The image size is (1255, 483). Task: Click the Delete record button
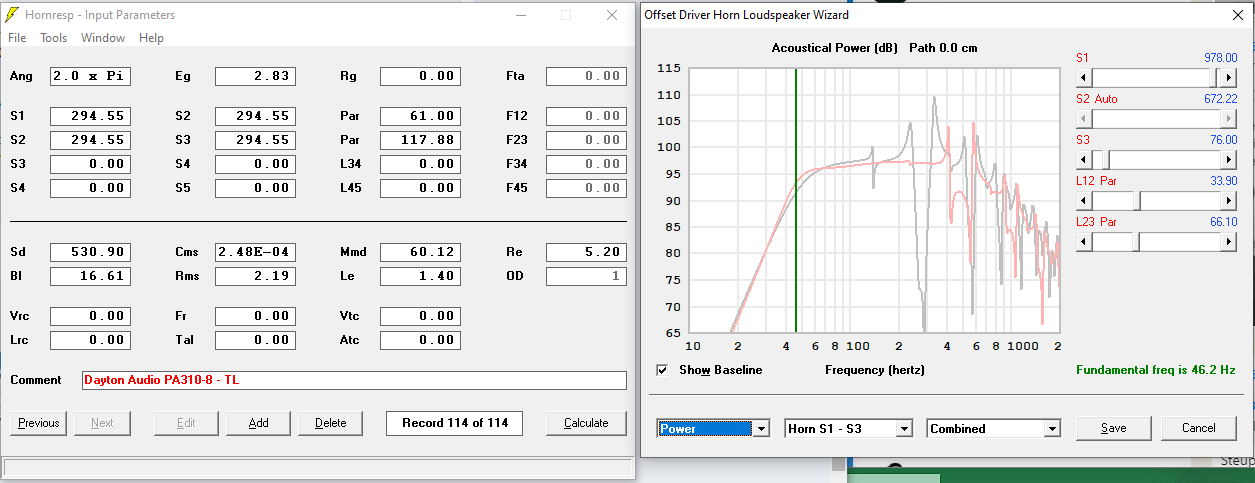tap(331, 423)
